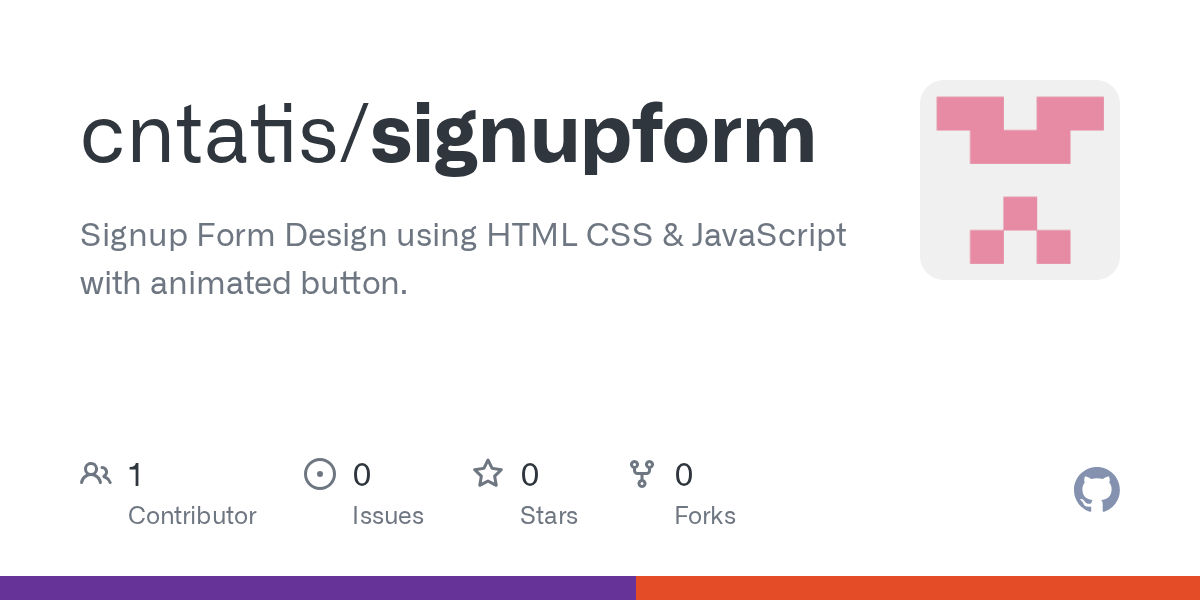Click the fork branch icon
1200x600 pixels.
click(x=641, y=474)
